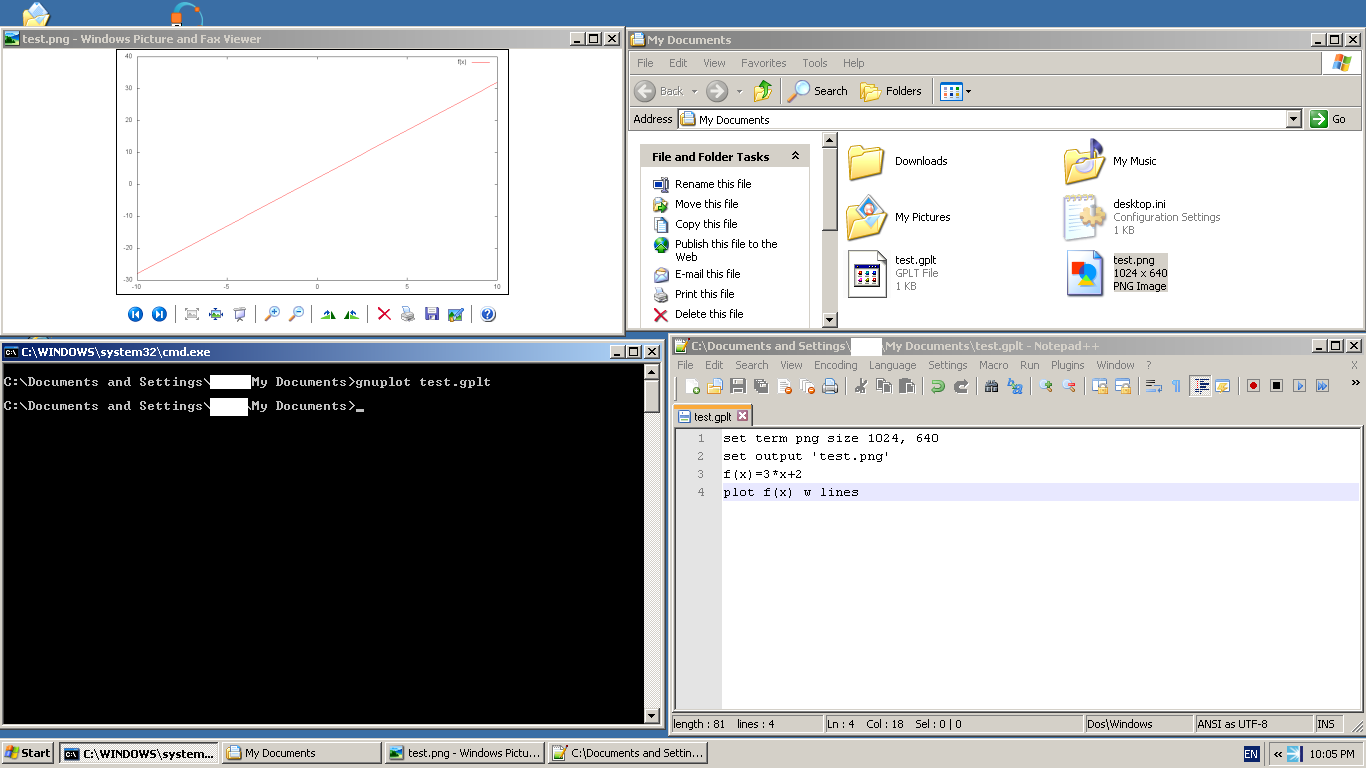Open the Views dropdown in My Documents
The width and height of the screenshot is (1366, 768).
pyautogui.click(x=955, y=91)
